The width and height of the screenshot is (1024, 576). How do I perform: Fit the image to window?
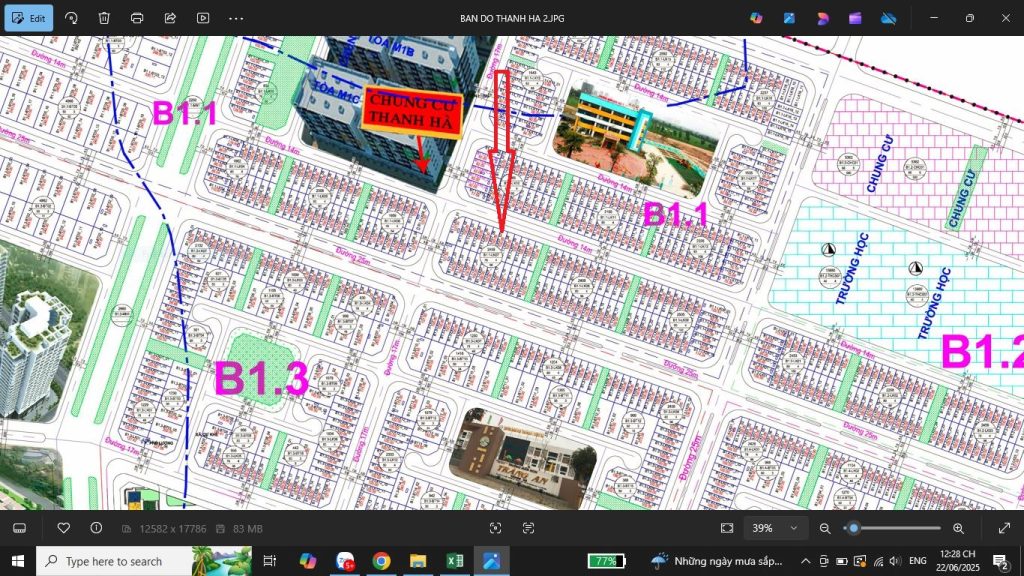[x=727, y=528]
